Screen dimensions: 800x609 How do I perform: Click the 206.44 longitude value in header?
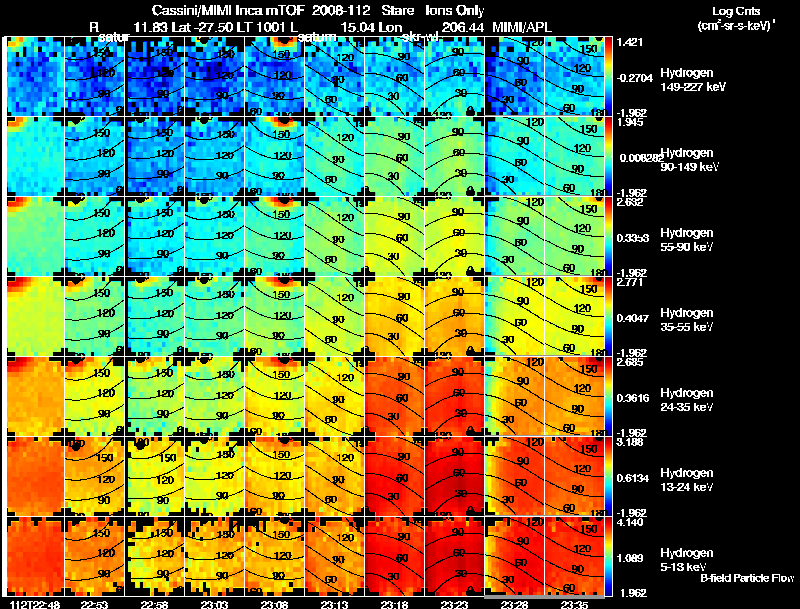coord(462,28)
